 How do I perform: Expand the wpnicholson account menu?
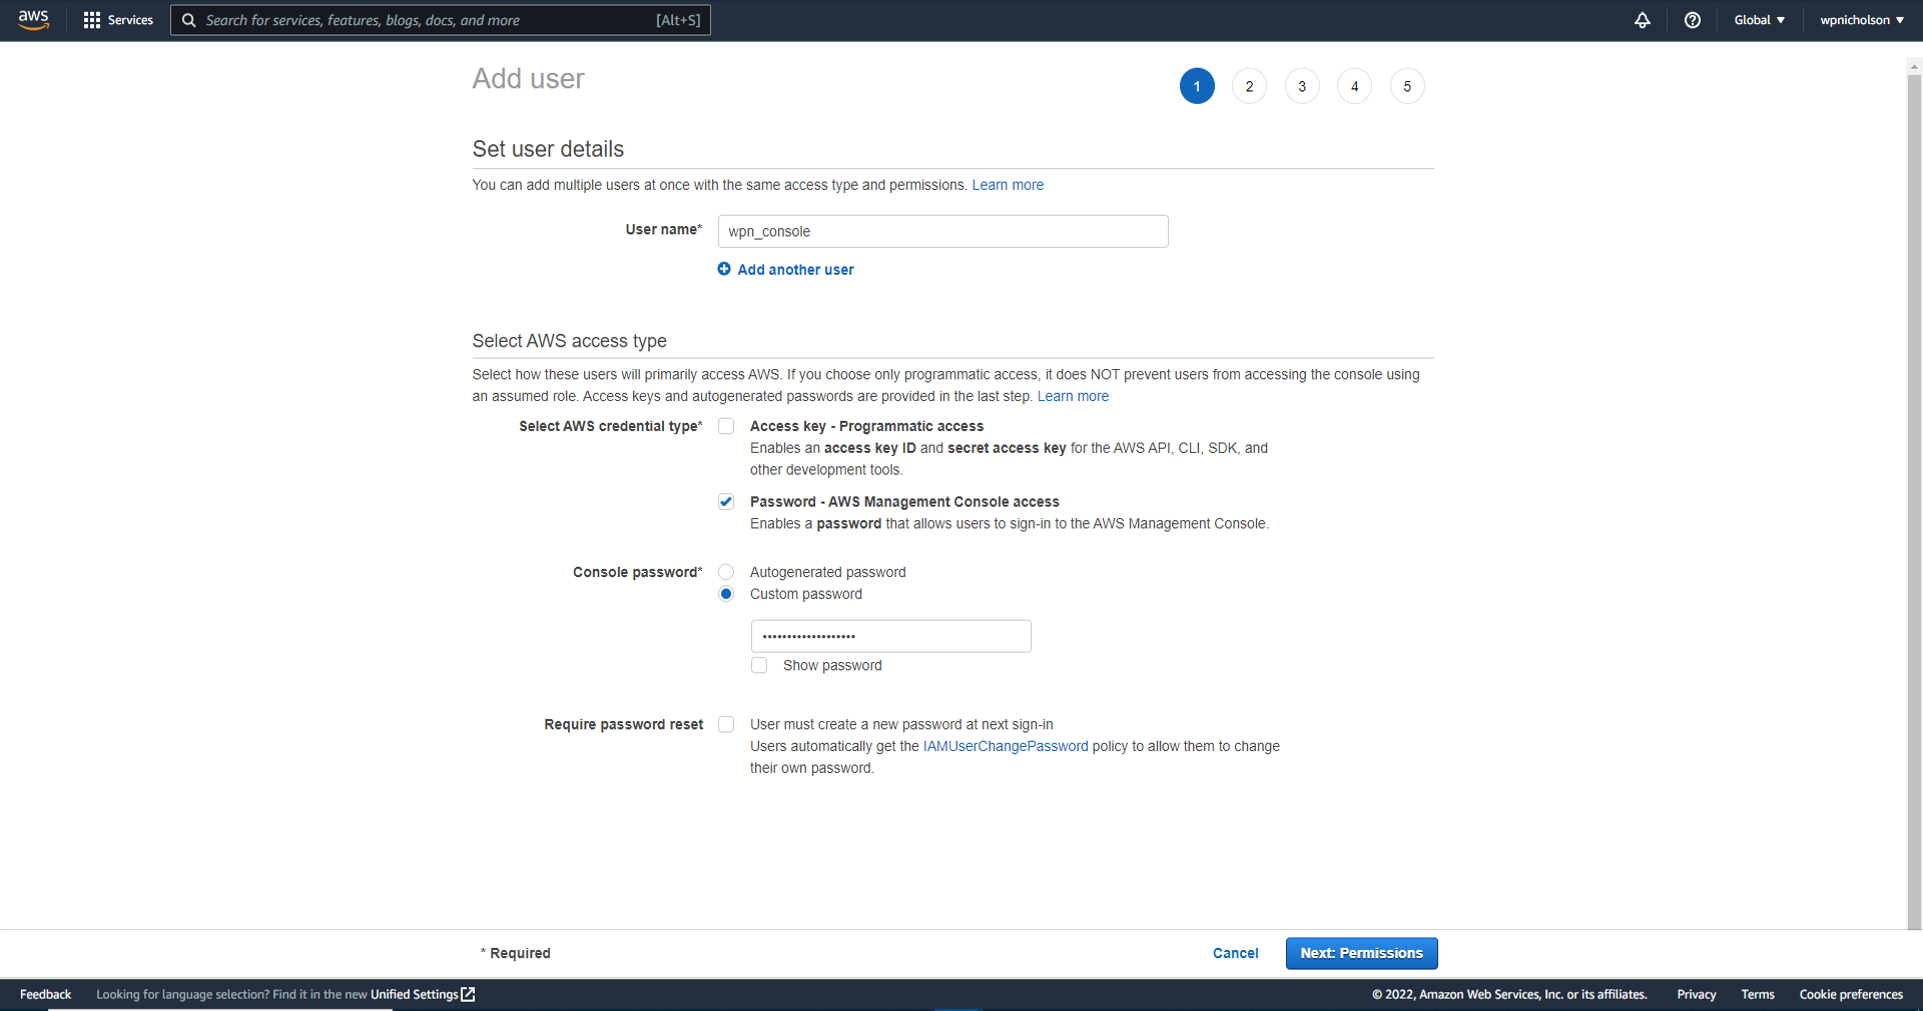tap(1862, 20)
